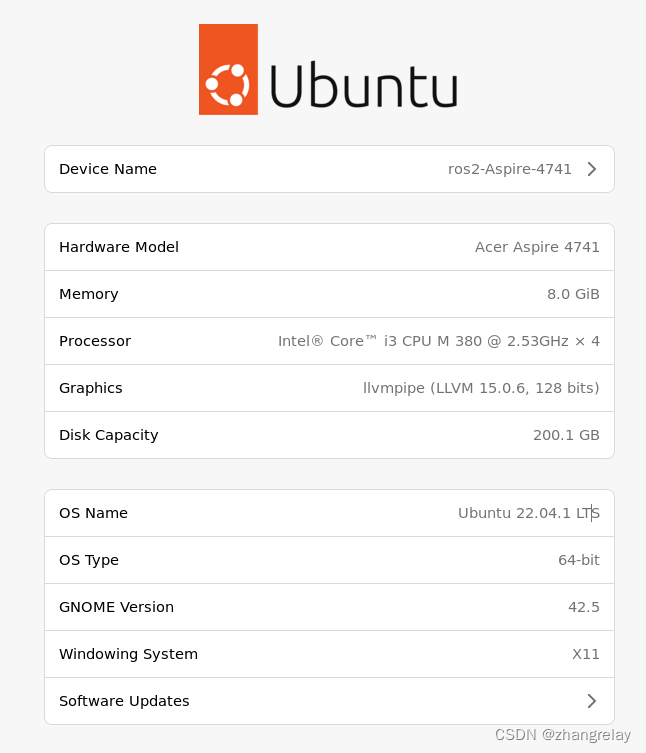Click the GNOME Version value 42.5
This screenshot has width=646, height=753.
coord(584,607)
